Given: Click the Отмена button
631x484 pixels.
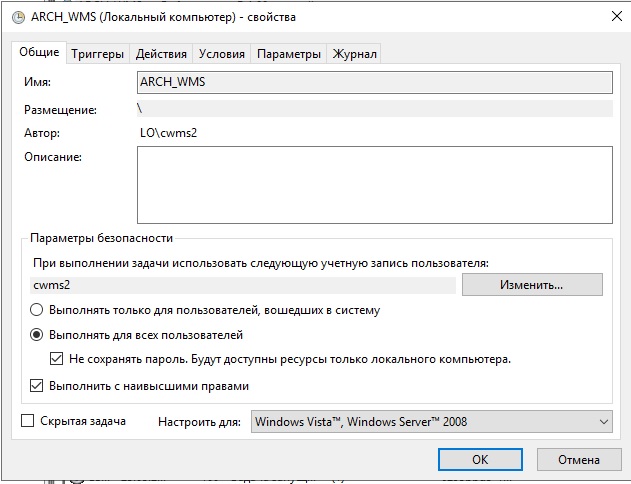Looking at the screenshot, I should pos(578,460).
